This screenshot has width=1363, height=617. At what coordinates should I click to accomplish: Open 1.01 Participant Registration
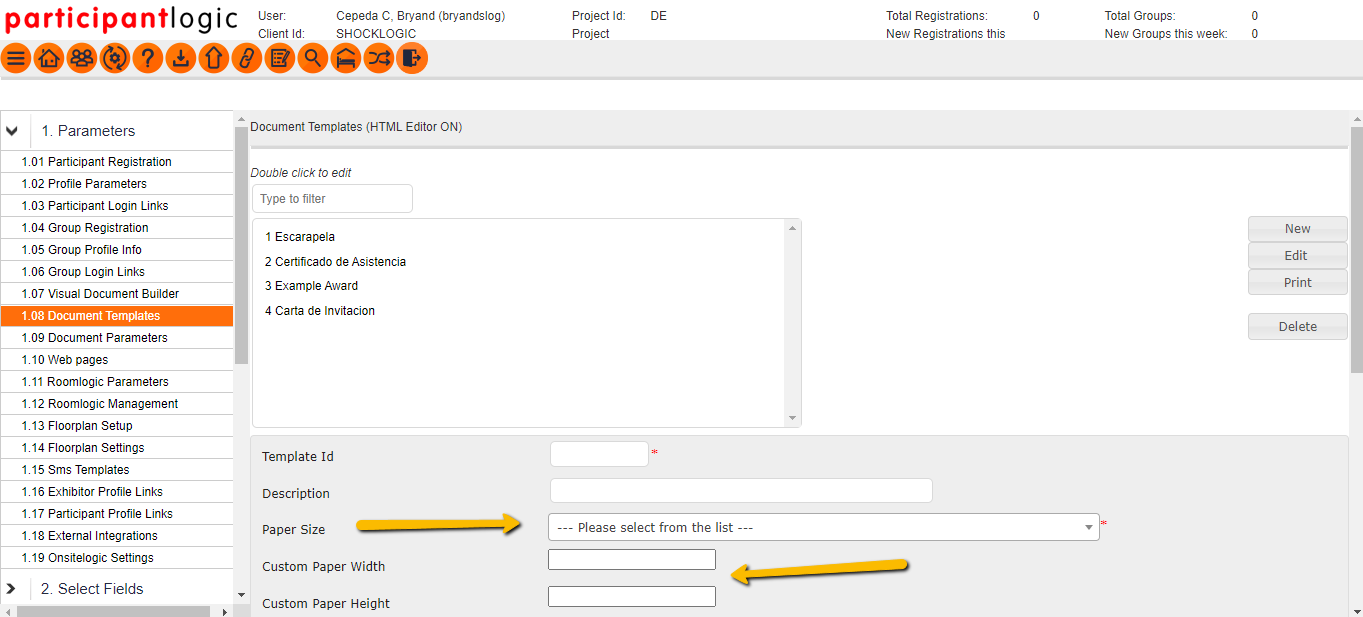pos(117,162)
